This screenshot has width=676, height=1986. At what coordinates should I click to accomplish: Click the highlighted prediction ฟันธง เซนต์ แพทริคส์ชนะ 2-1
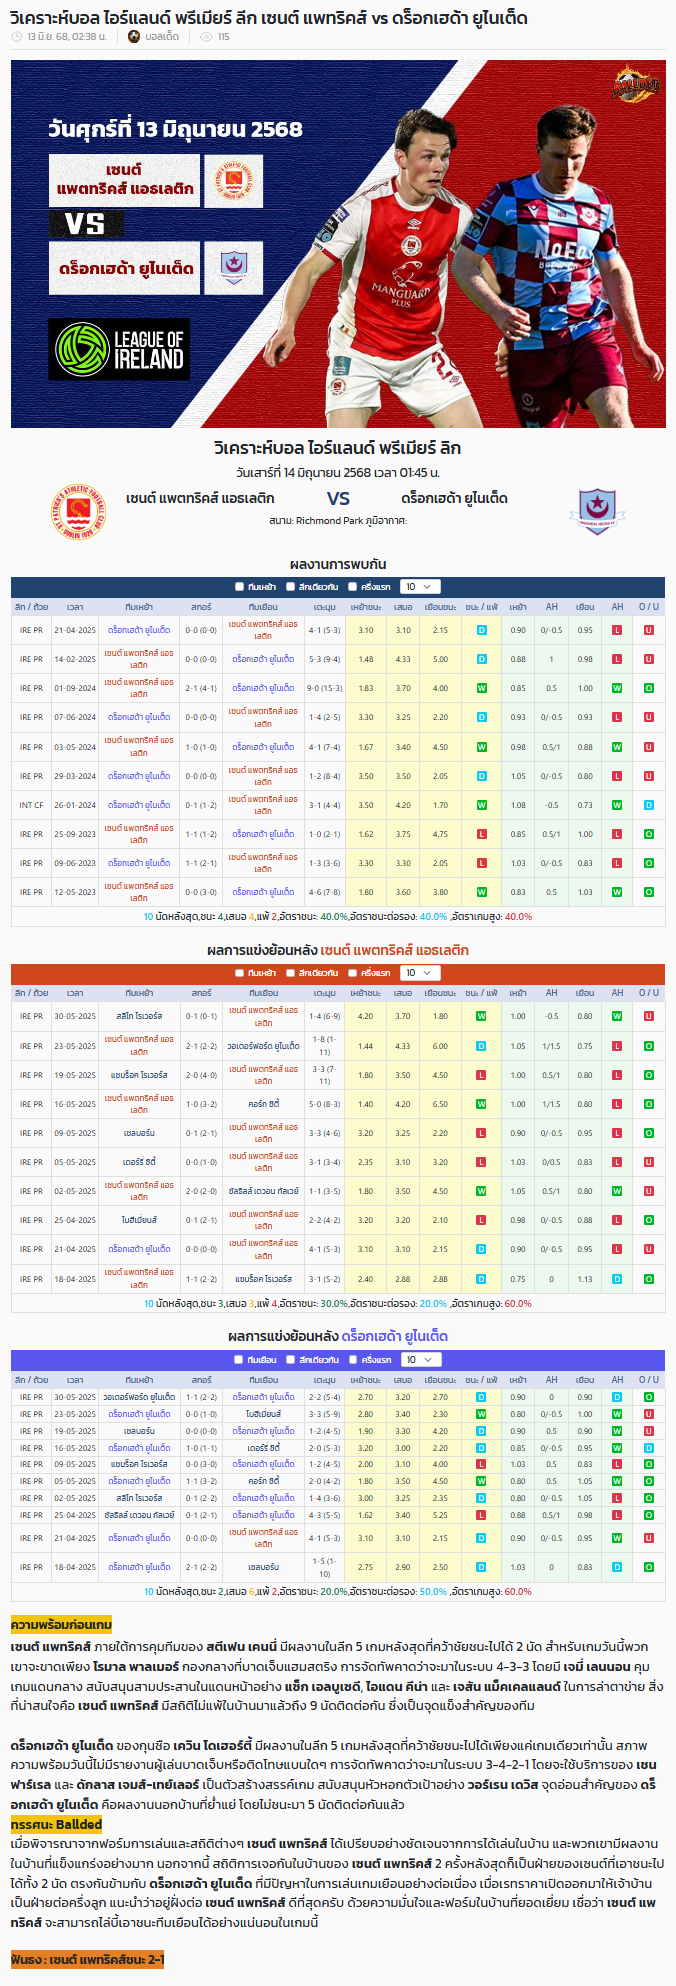tap(88, 1959)
